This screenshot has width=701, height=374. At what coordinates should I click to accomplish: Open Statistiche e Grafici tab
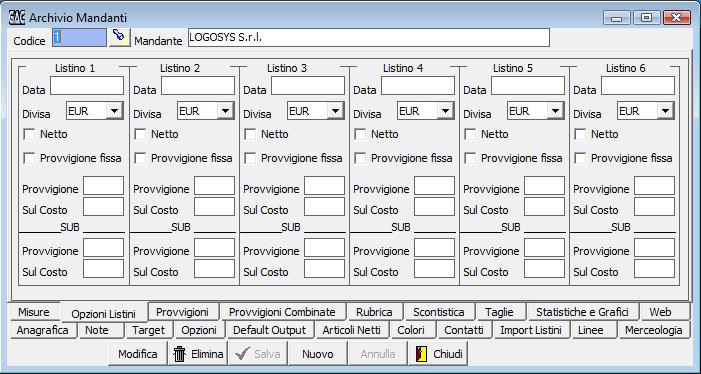click(x=583, y=312)
